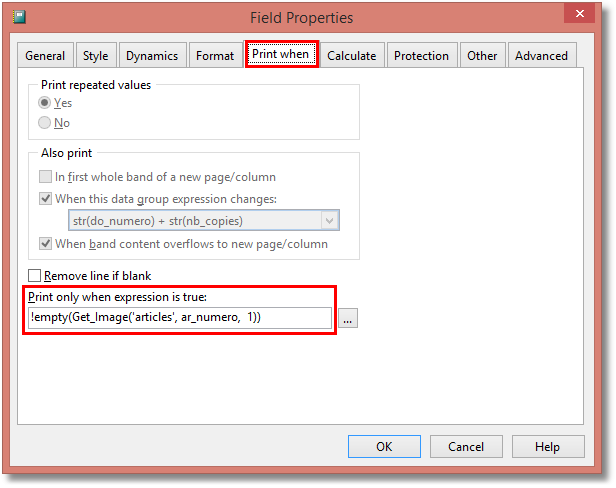Select the Protection tab
616x488 pixels.
point(421,56)
